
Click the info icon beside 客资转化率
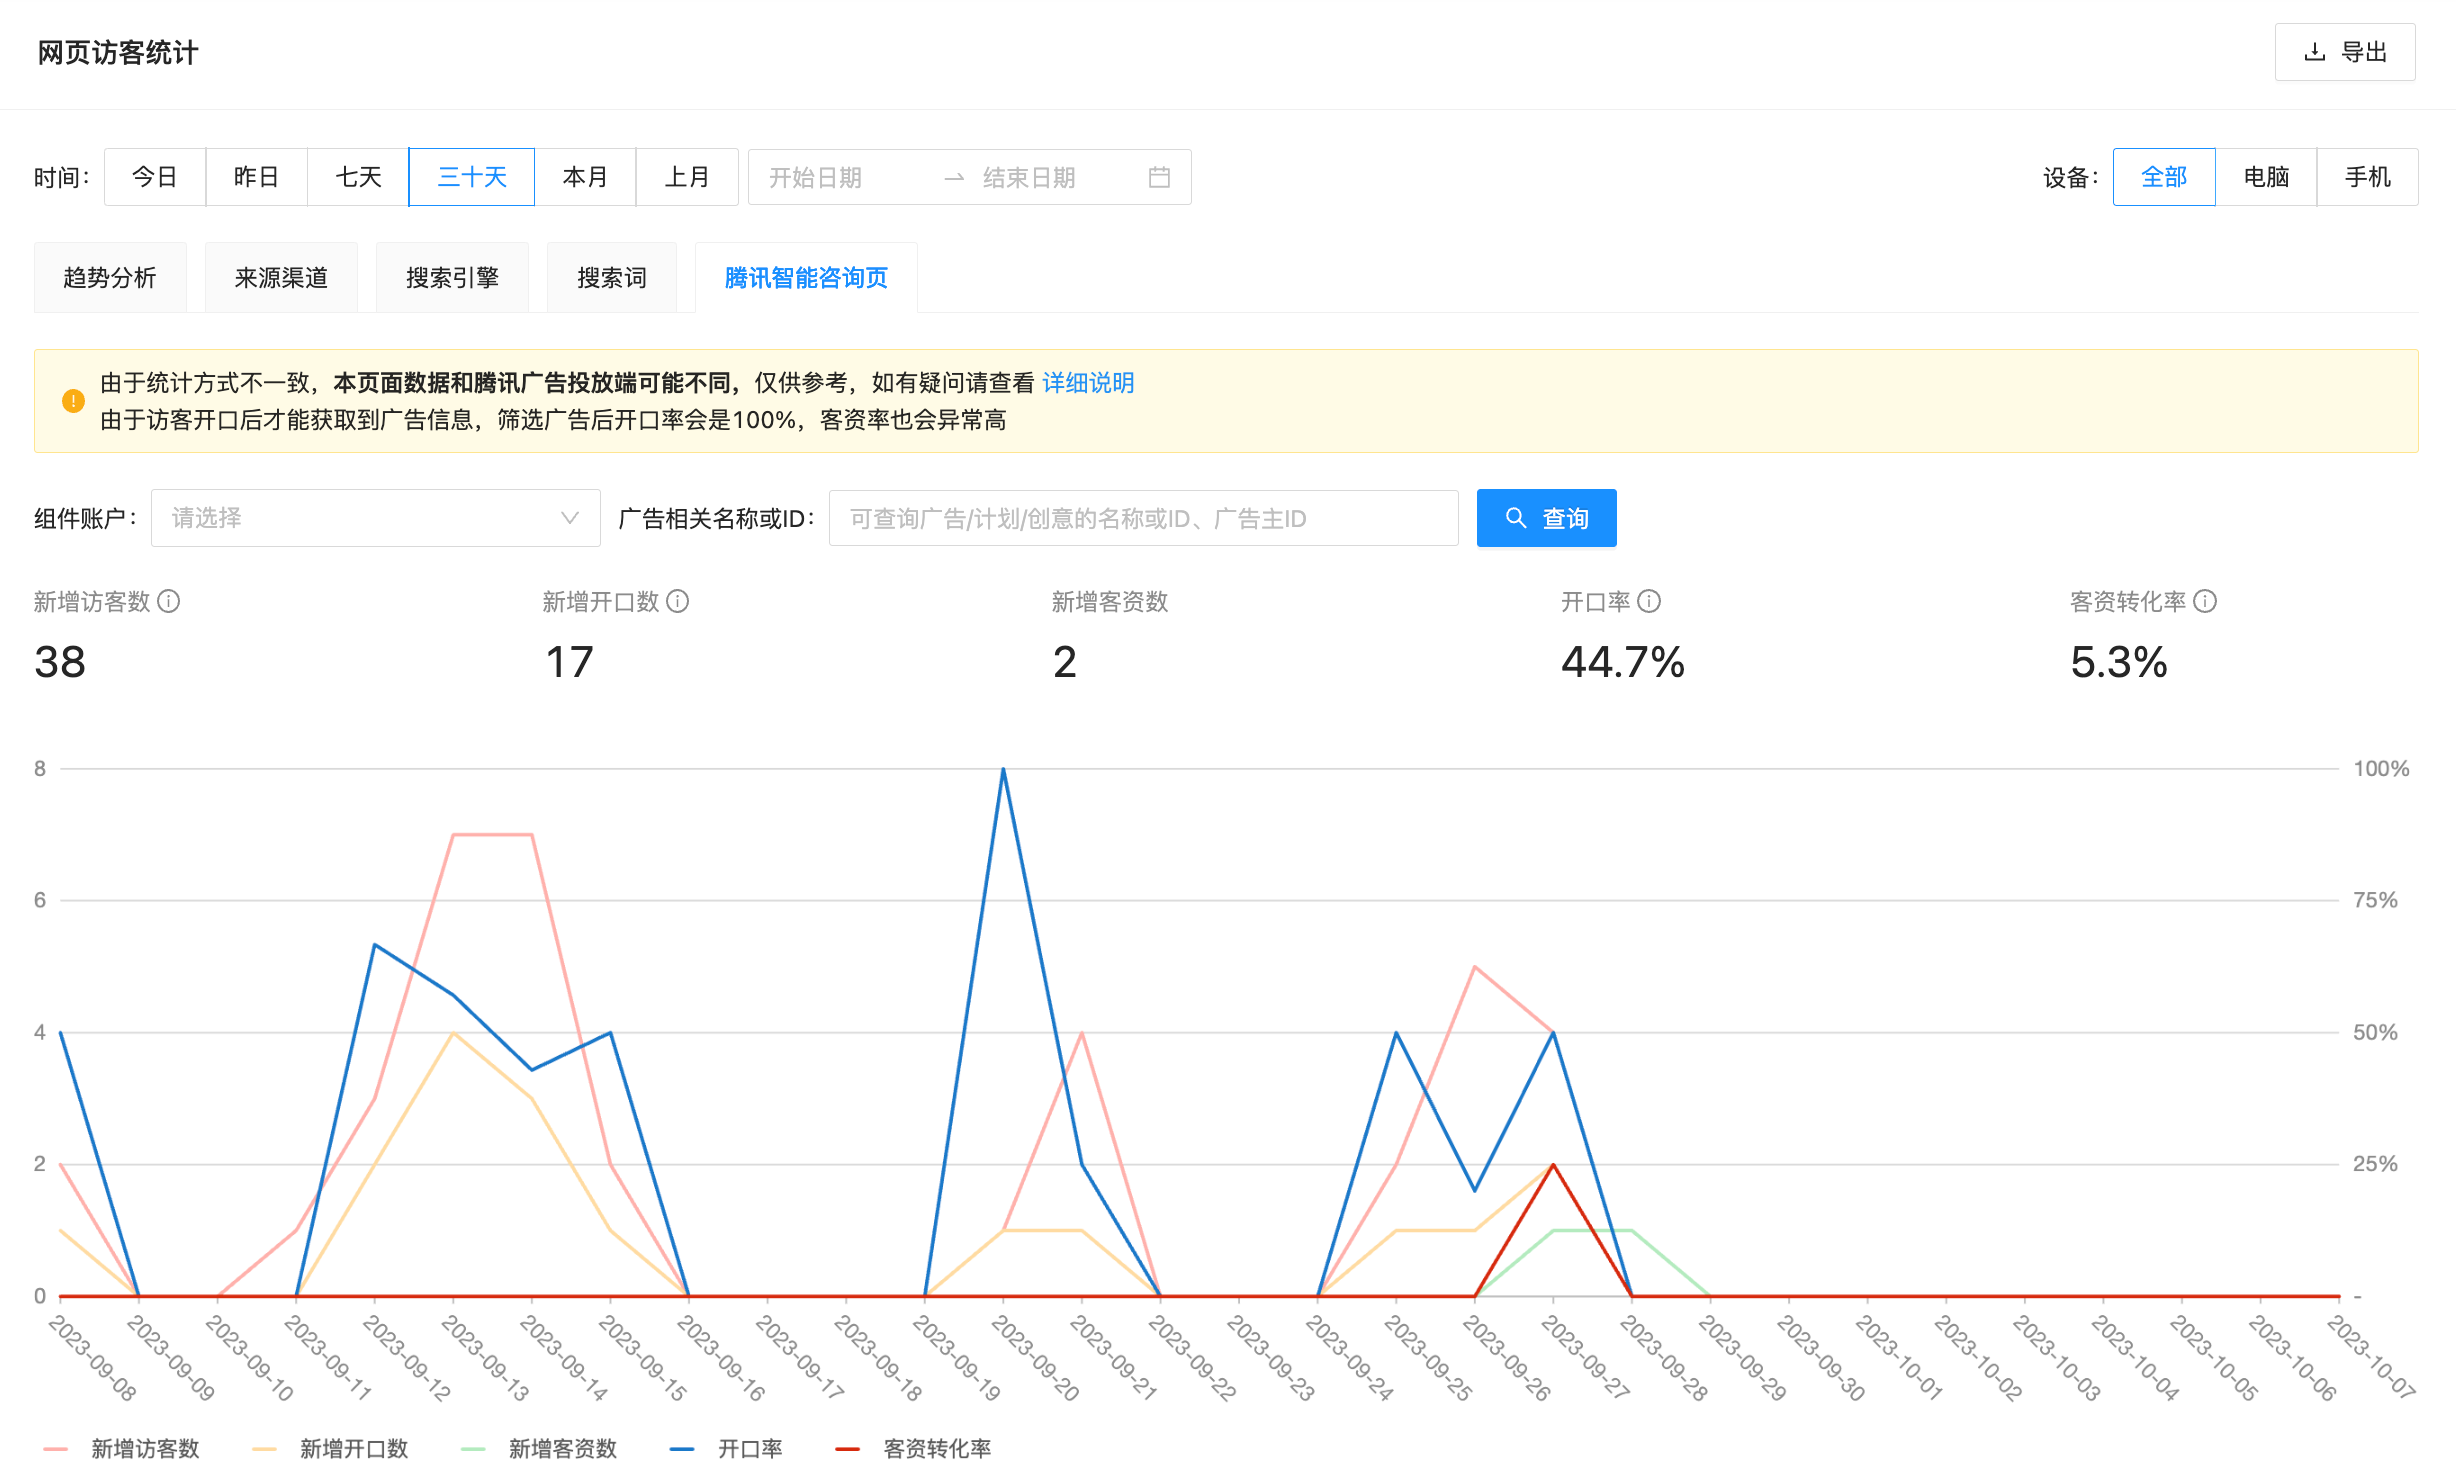click(2203, 602)
